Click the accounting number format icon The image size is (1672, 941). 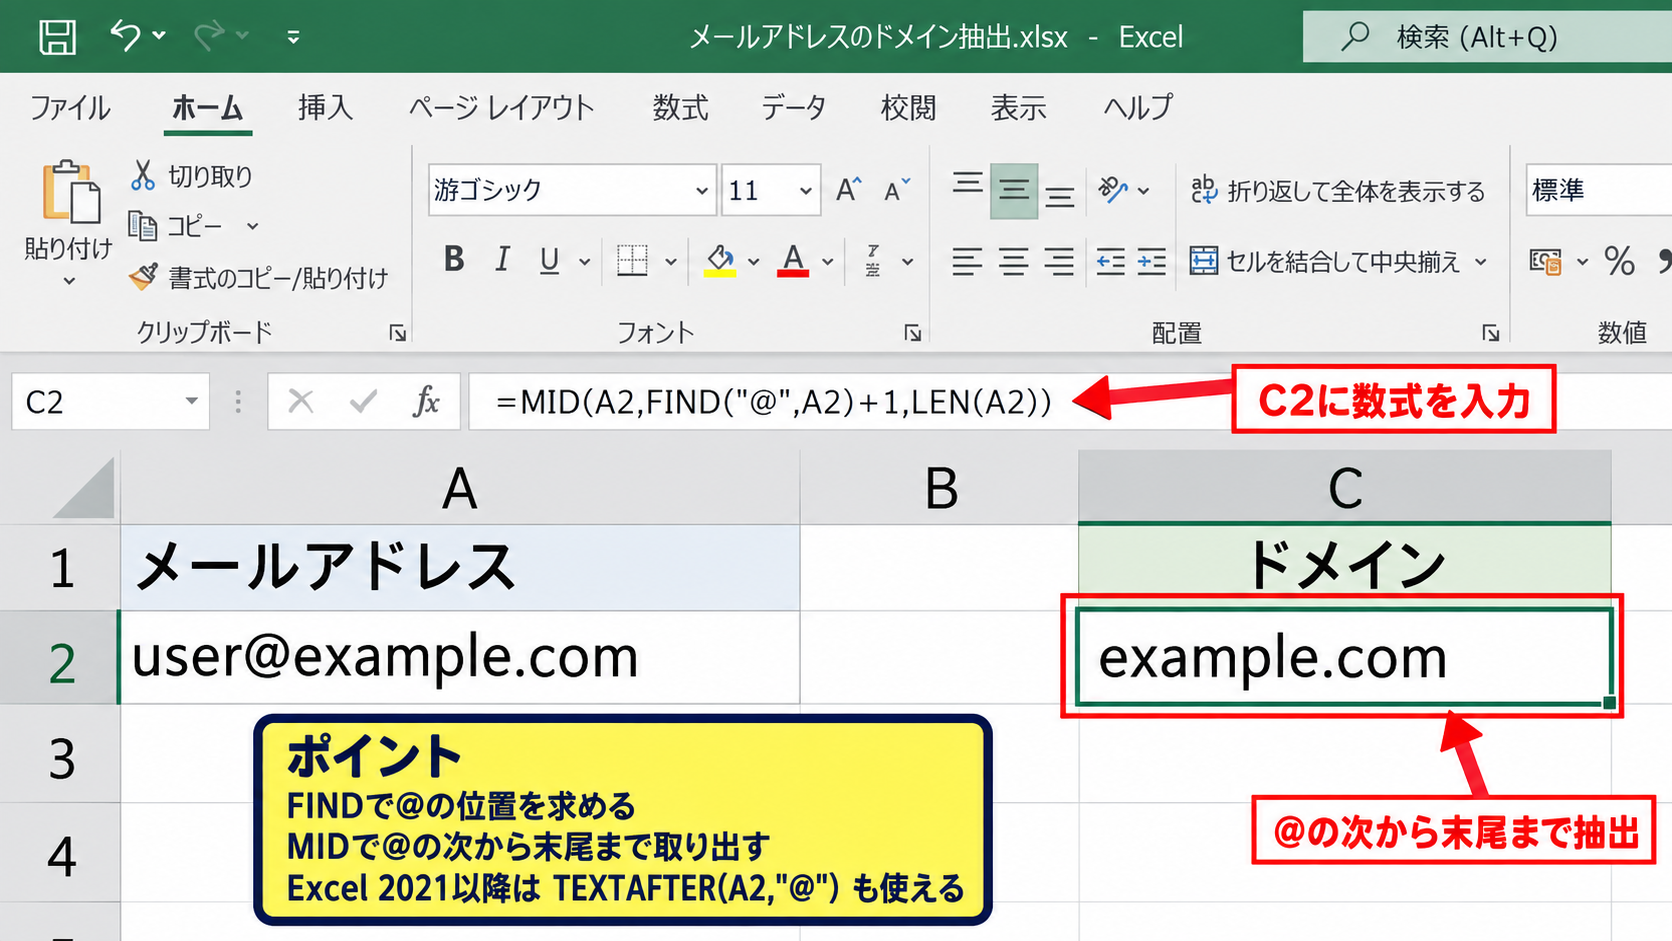click(x=1545, y=262)
